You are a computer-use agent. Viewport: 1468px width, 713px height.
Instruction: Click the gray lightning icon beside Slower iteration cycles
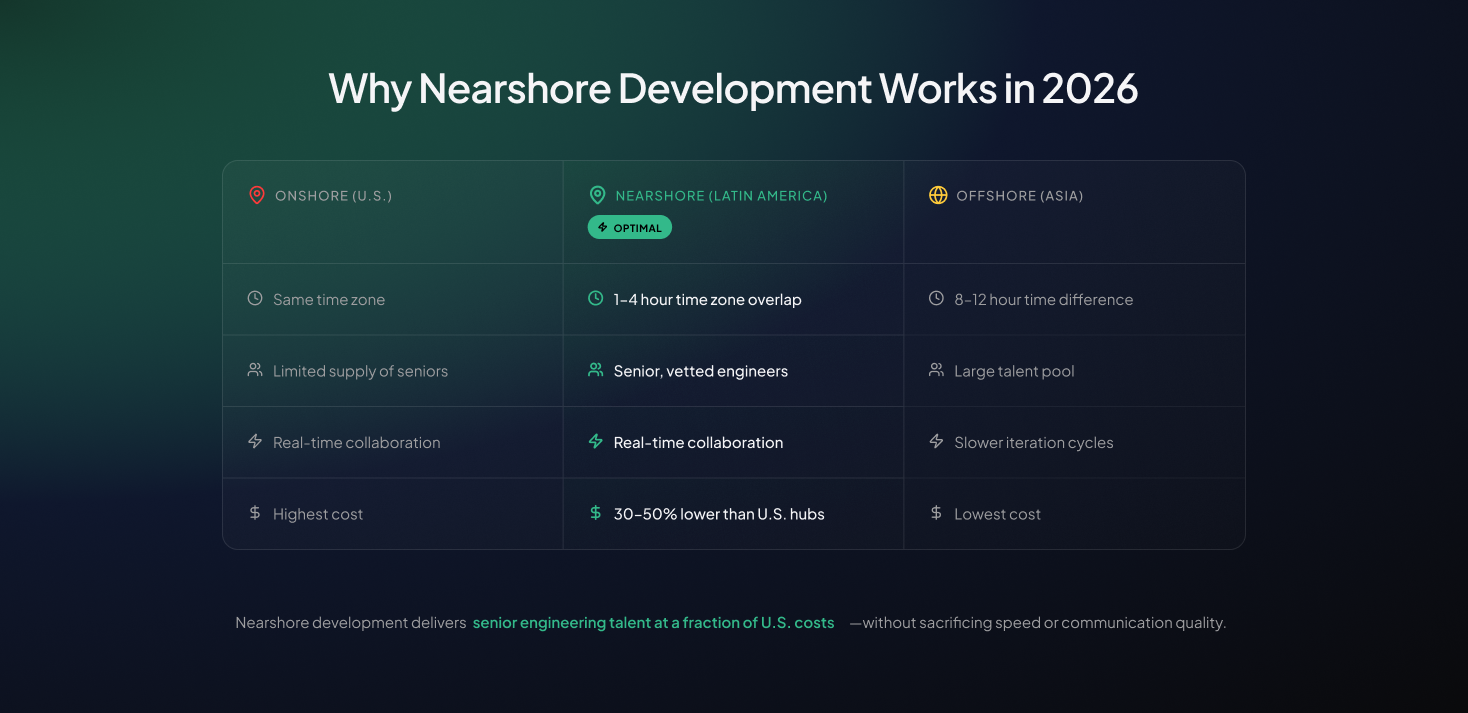937,440
